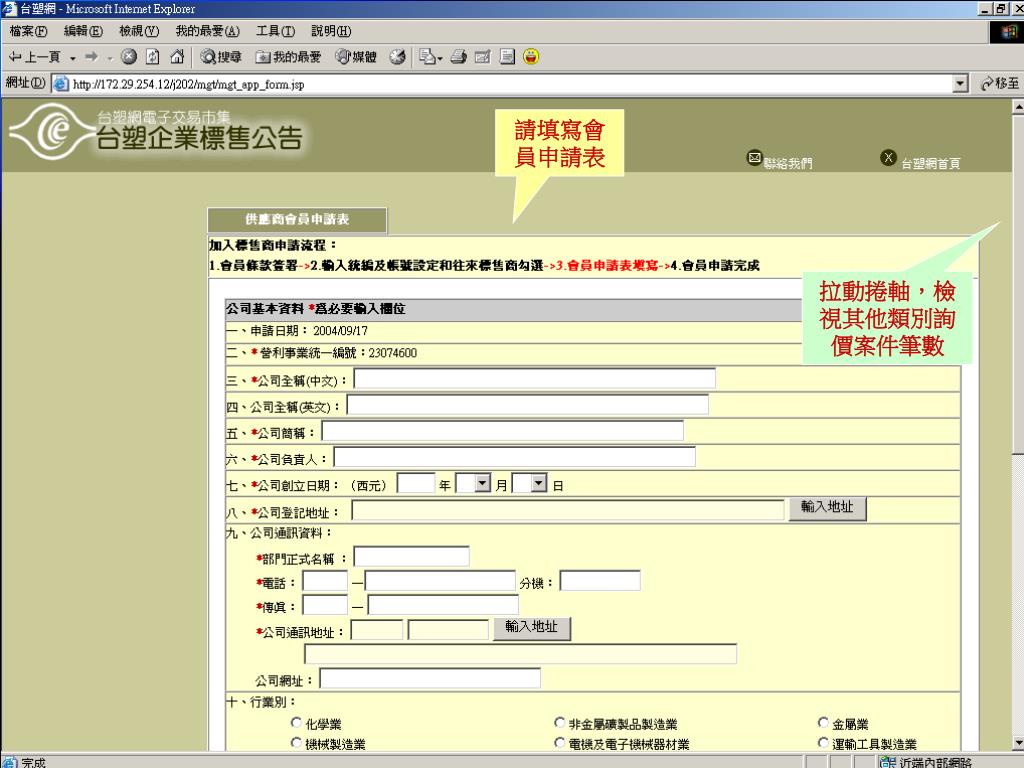The image size is (1024, 768).
Task: Click the 分機 extension input field
Action: [x=600, y=581]
